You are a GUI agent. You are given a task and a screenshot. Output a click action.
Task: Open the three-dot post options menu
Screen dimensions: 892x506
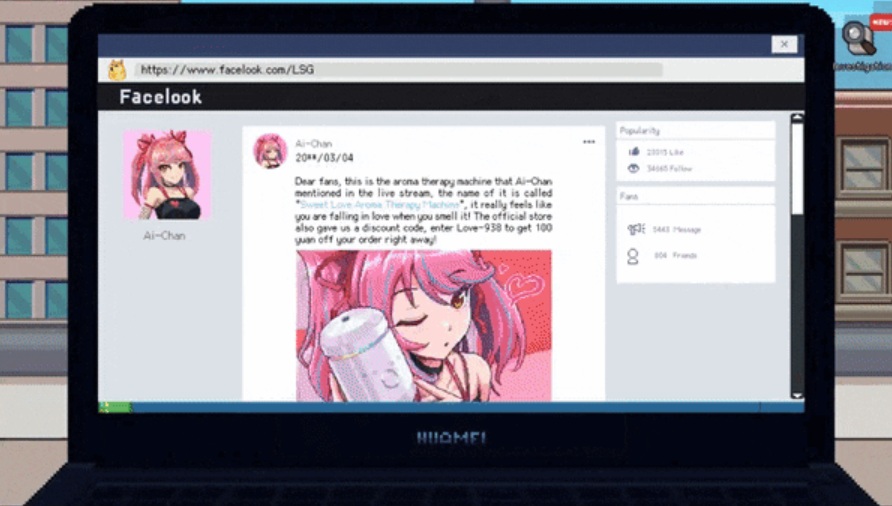click(589, 142)
